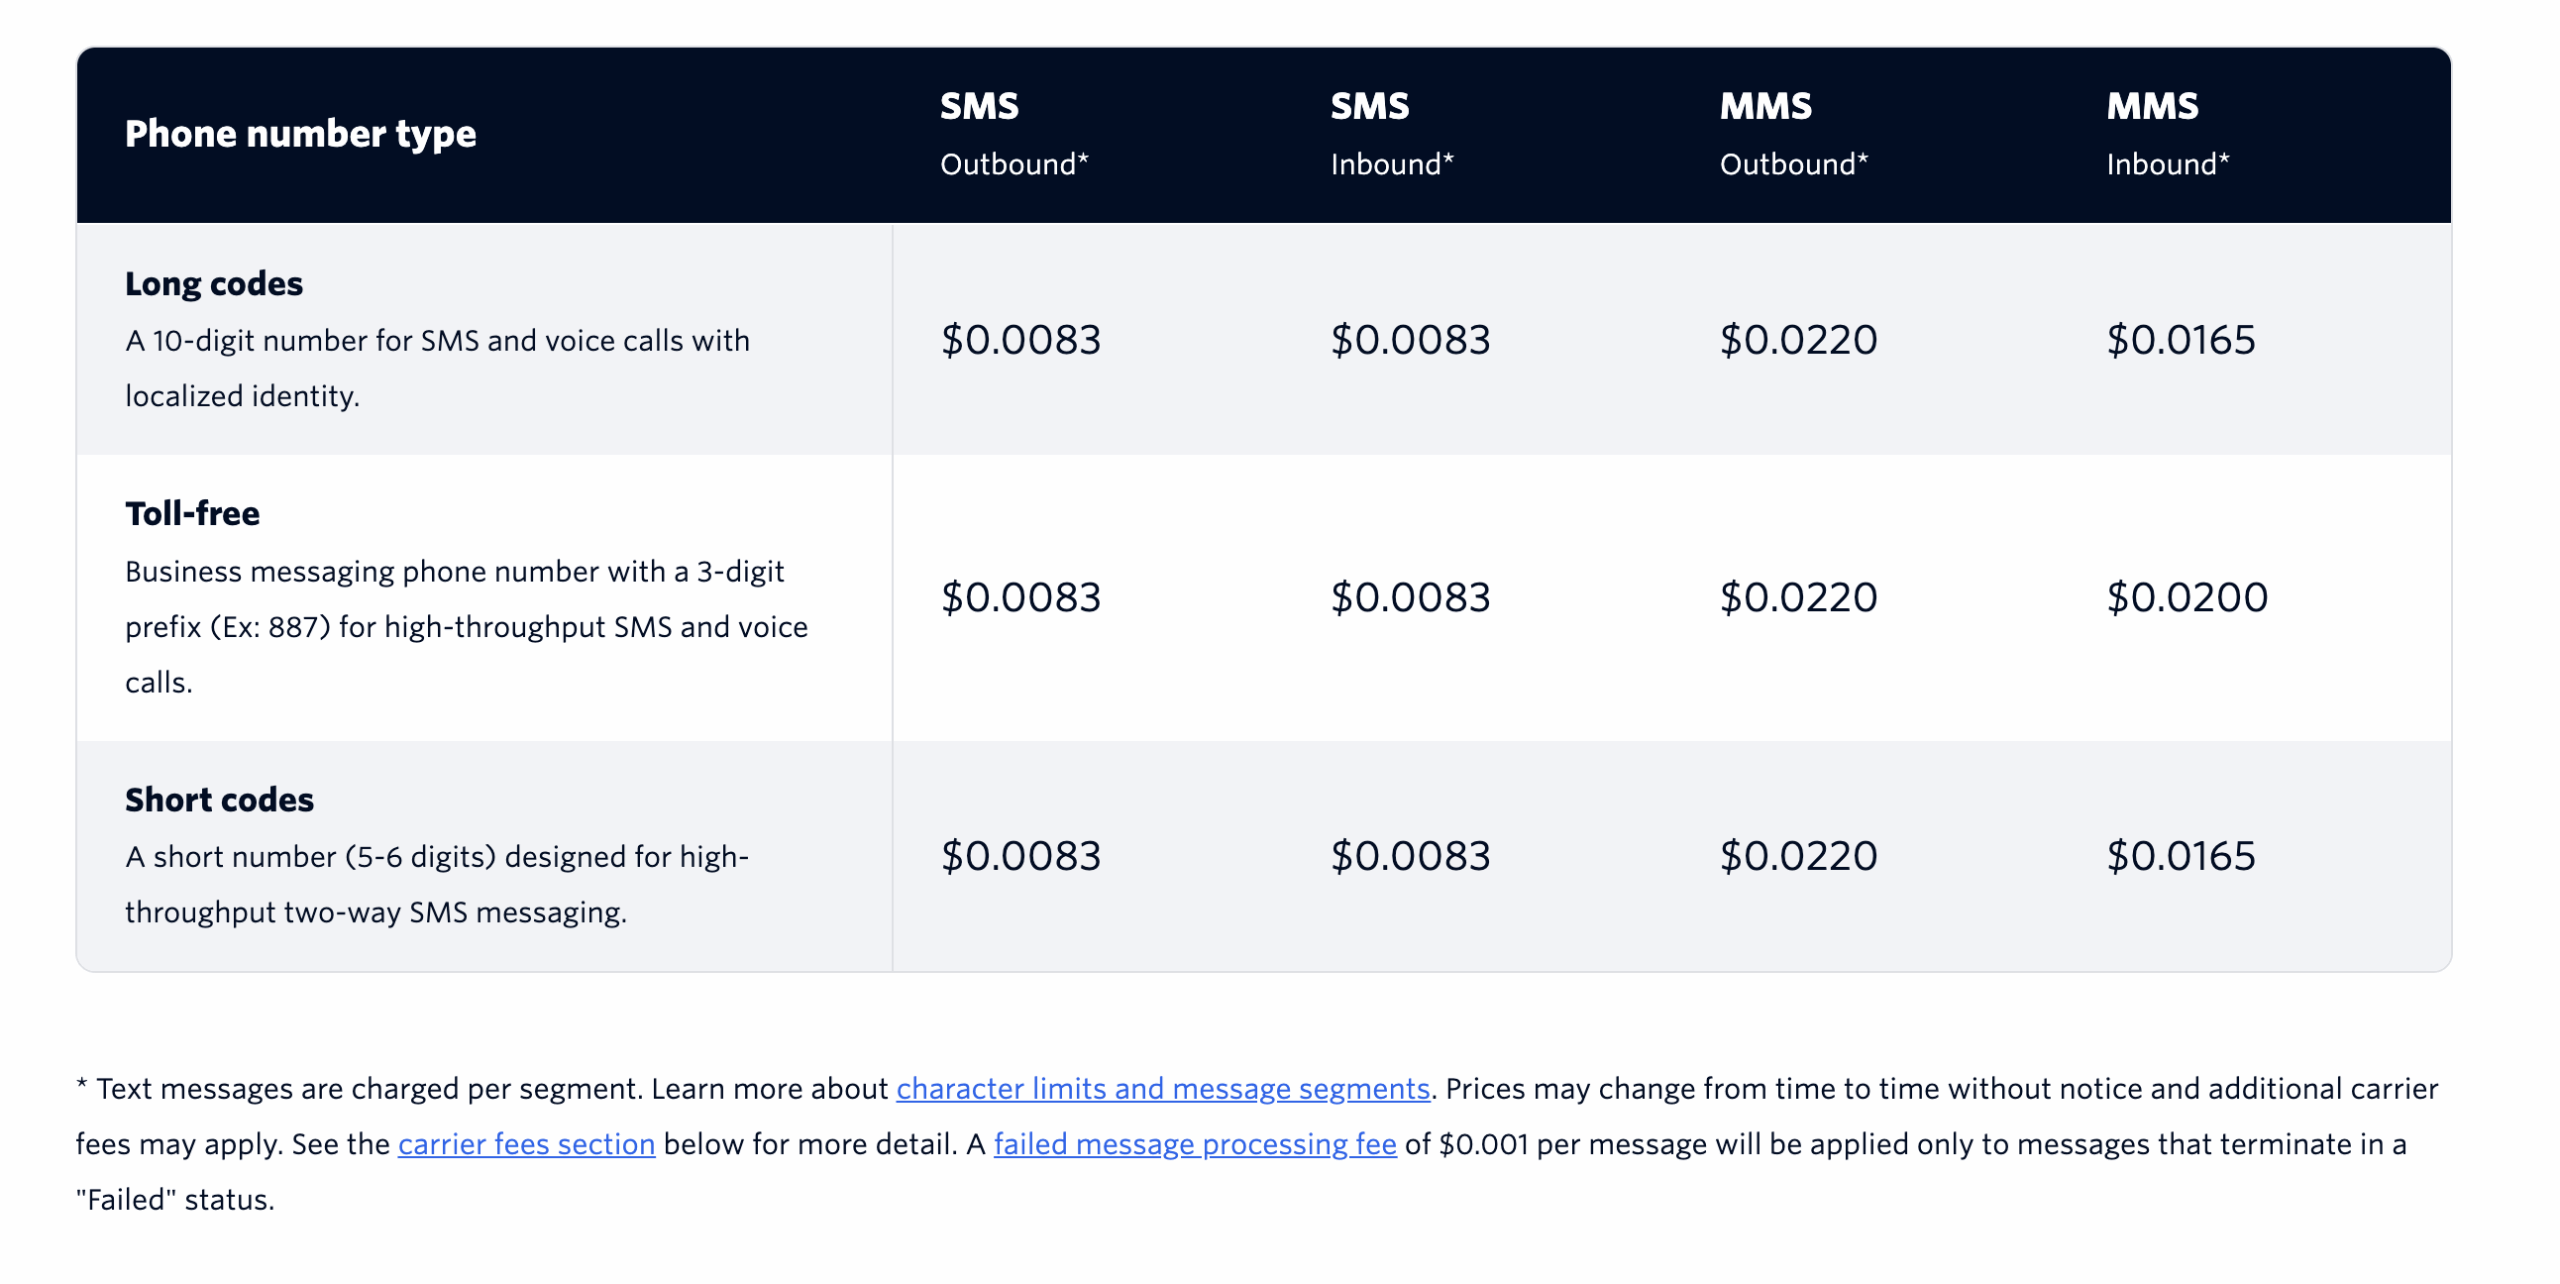This screenshot has width=2560, height=1284.
Task: Click the SMS Inbound column header
Action: 1392,134
